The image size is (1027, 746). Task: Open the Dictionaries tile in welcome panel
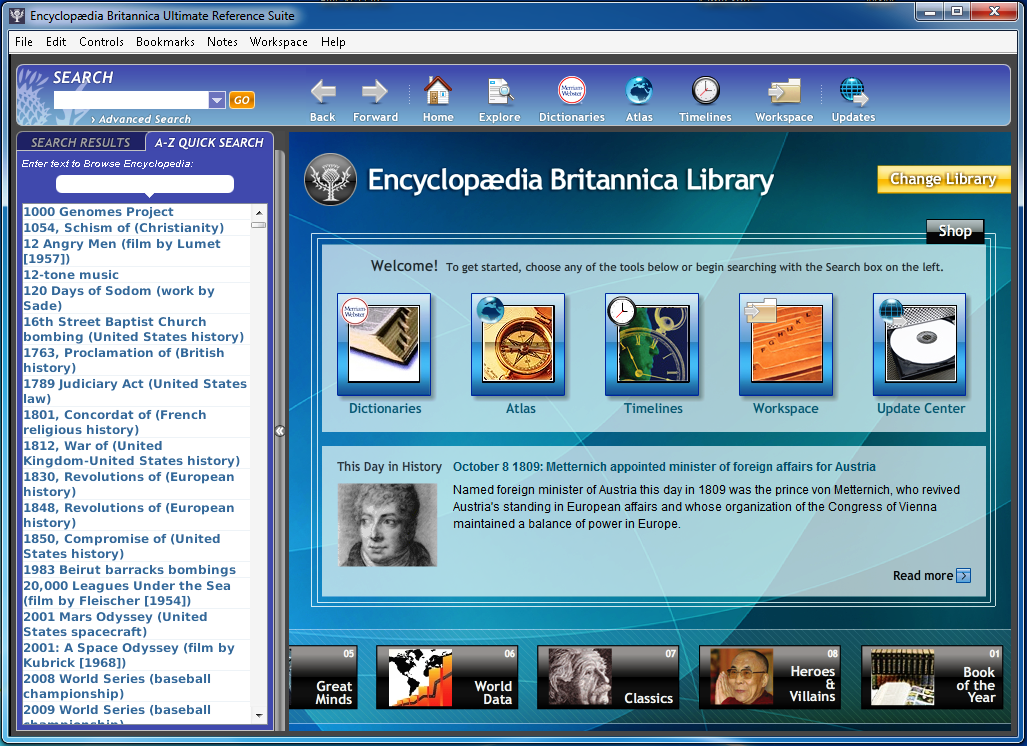pyautogui.click(x=384, y=345)
